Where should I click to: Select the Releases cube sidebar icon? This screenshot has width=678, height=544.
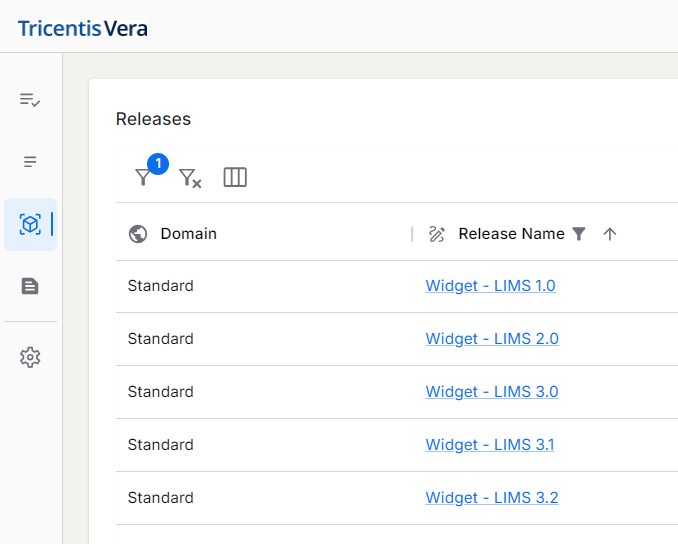coord(30,224)
